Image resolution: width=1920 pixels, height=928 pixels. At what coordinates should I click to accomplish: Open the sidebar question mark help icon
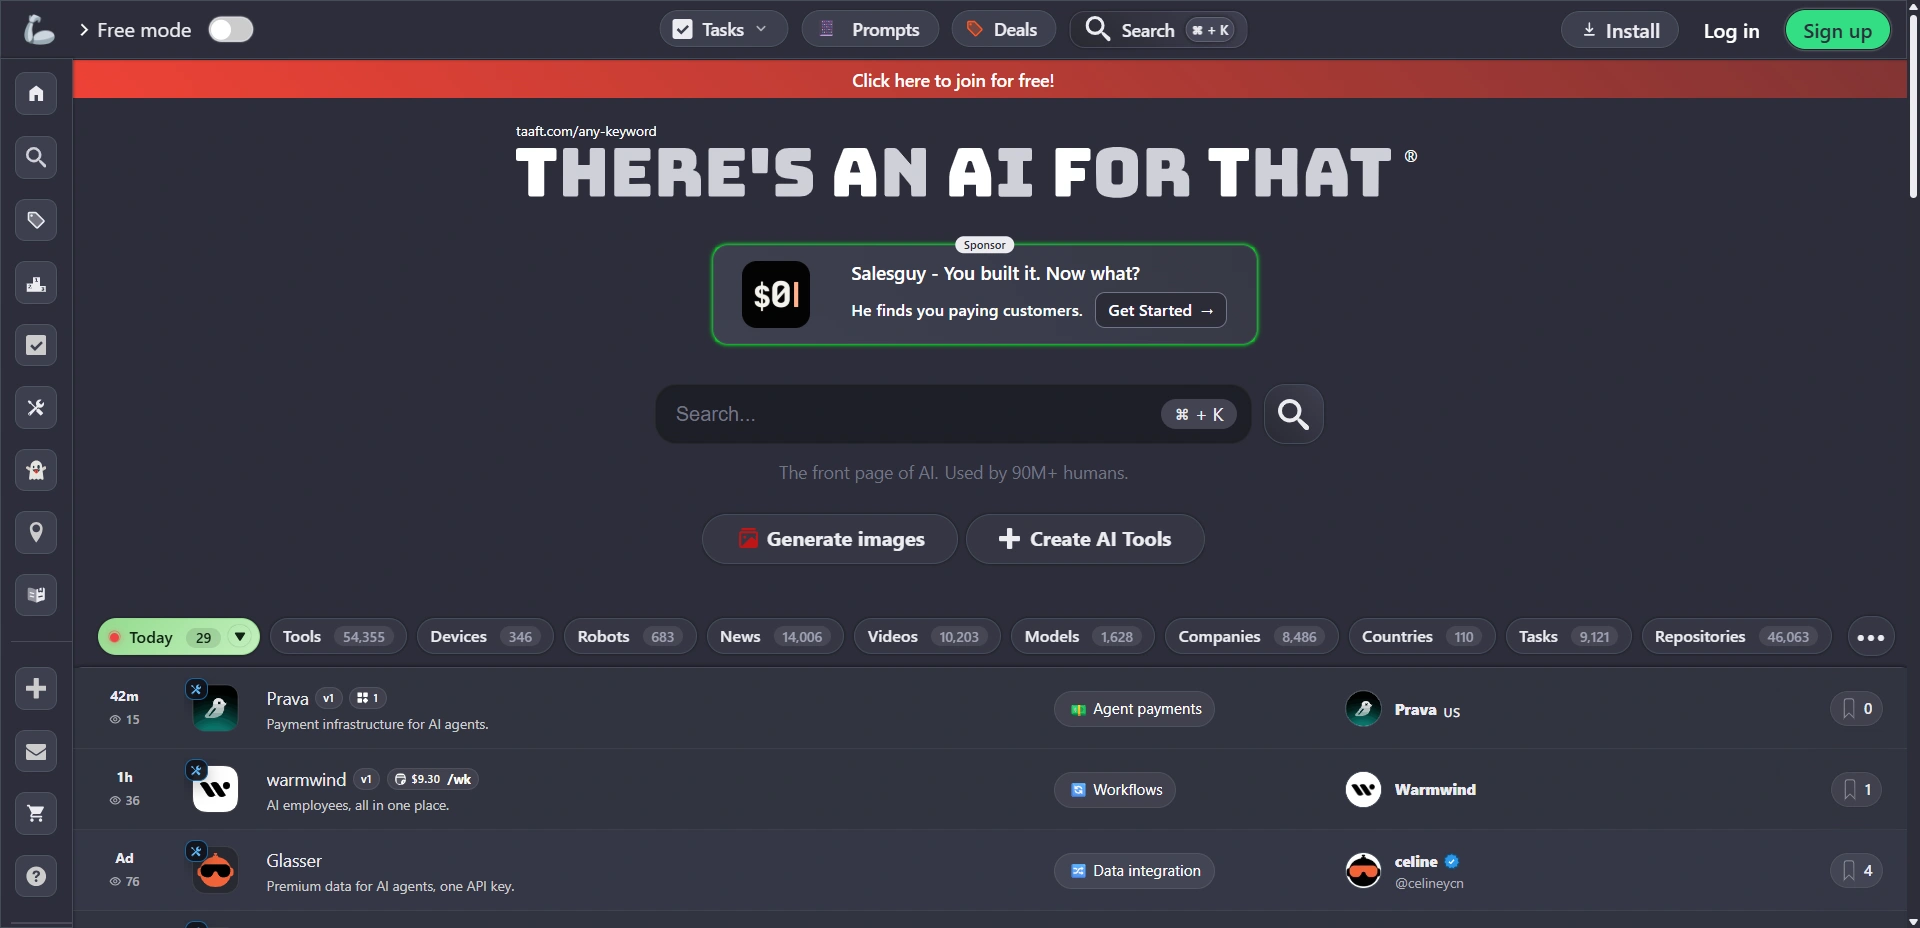pyautogui.click(x=36, y=876)
